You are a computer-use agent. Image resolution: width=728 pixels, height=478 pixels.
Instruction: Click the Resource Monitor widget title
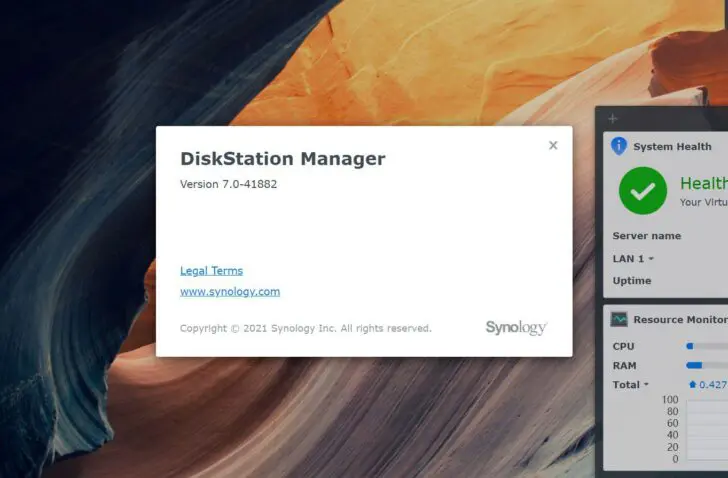[681, 319]
